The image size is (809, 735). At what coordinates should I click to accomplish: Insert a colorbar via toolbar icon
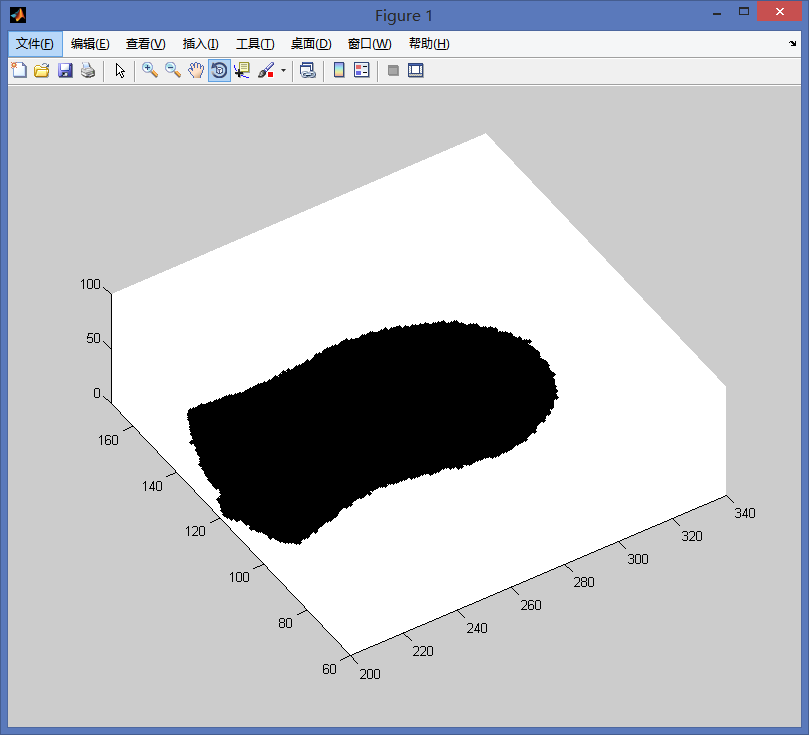pyautogui.click(x=339, y=70)
